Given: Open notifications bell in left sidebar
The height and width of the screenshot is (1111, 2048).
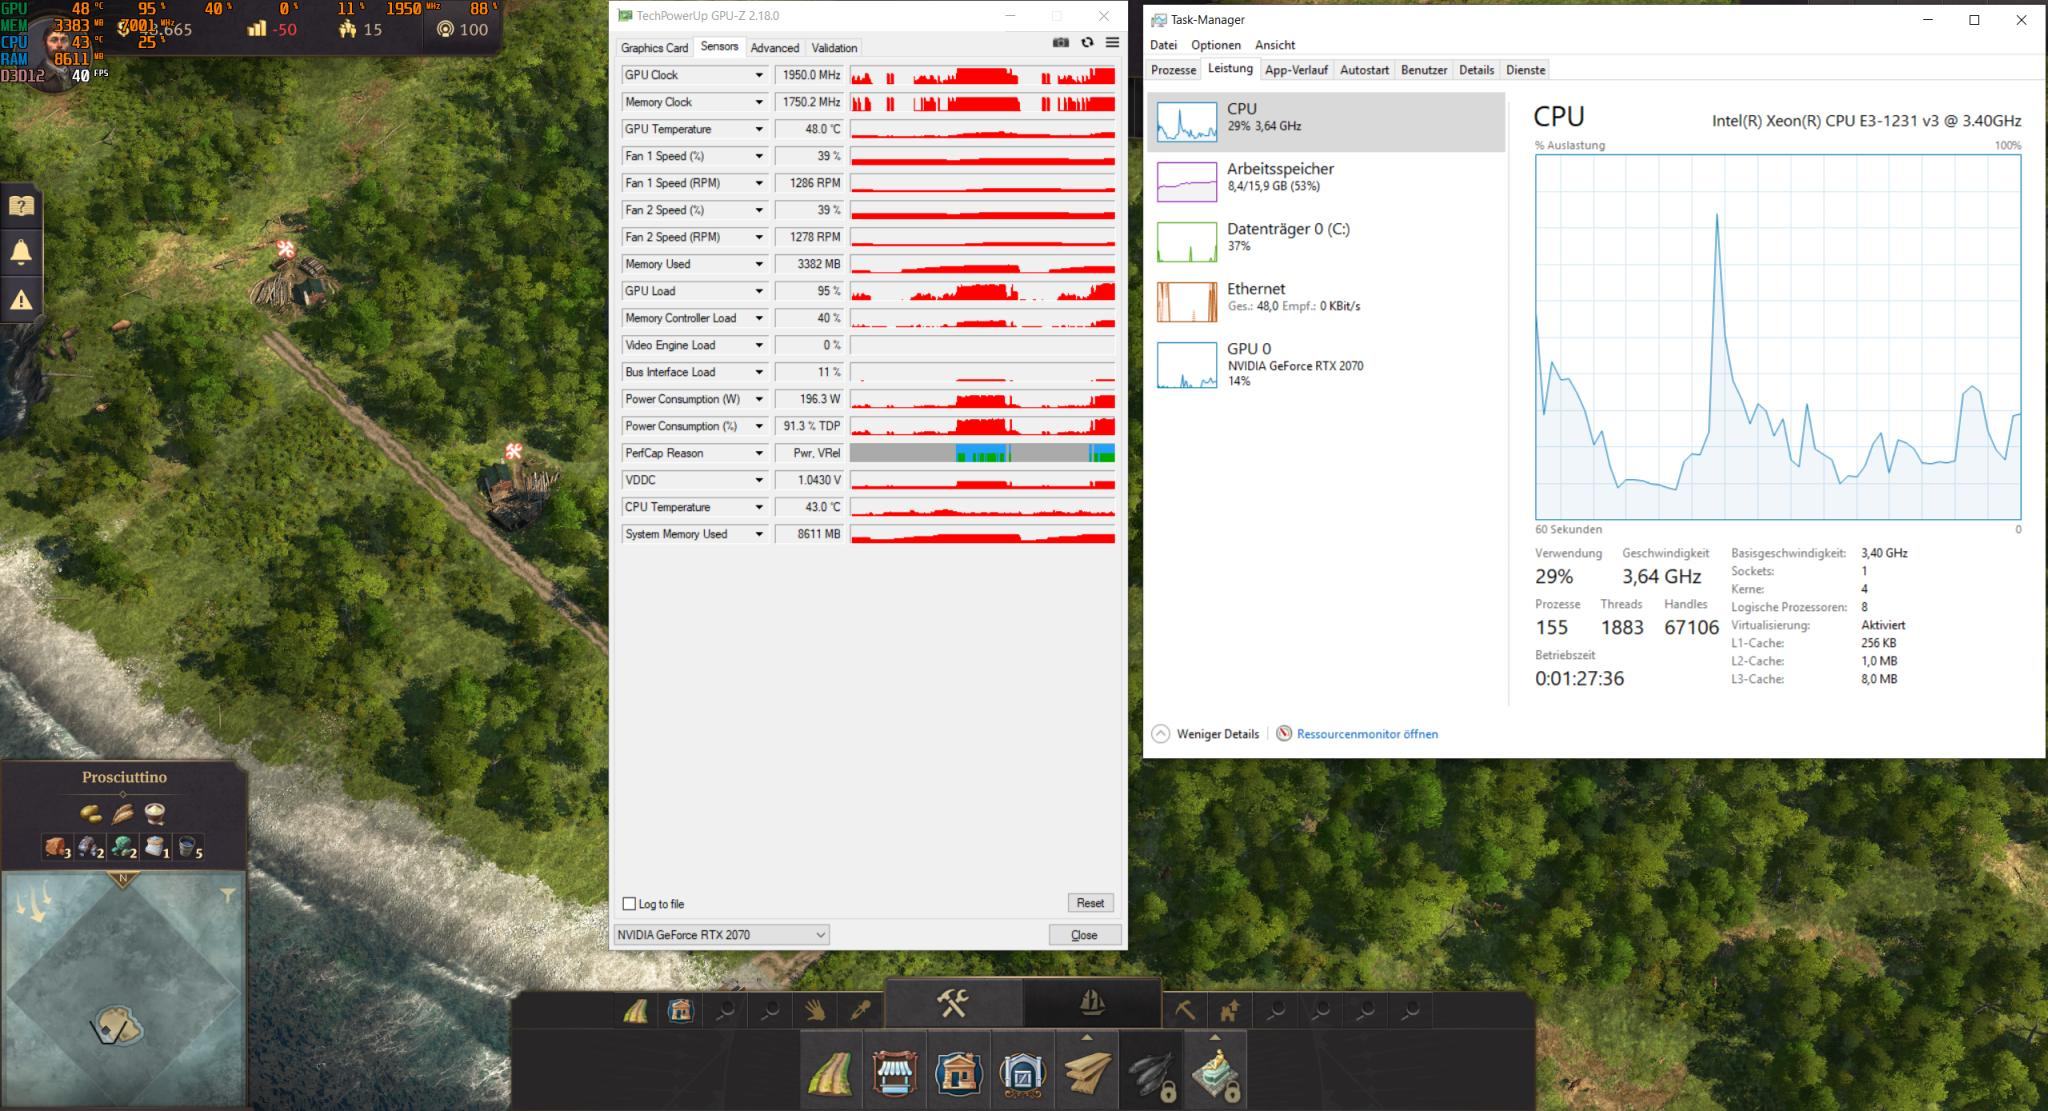Looking at the screenshot, I should coord(21,251).
